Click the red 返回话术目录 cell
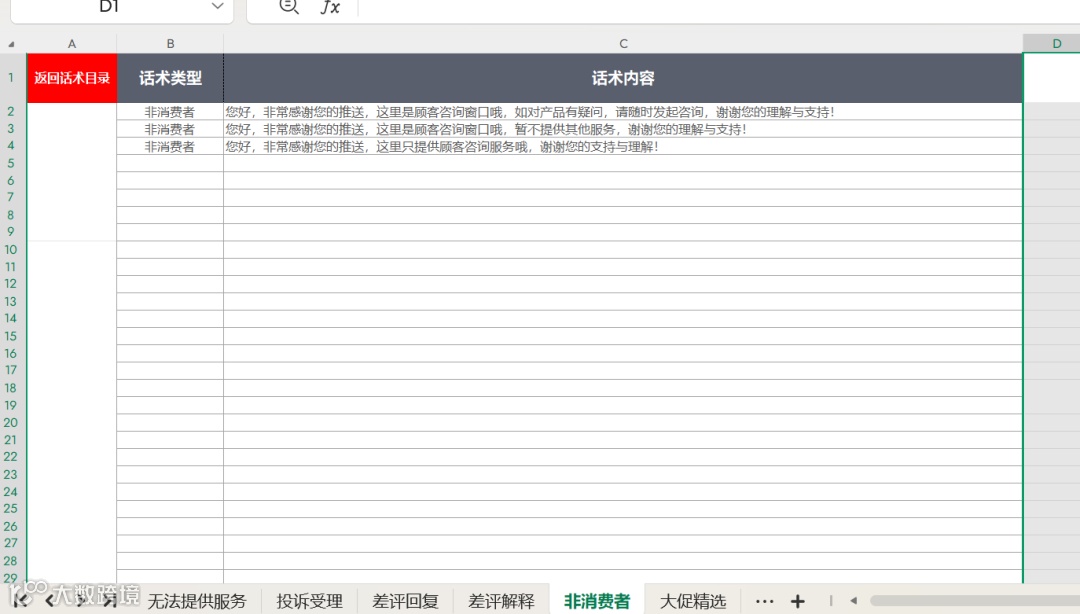 point(72,78)
